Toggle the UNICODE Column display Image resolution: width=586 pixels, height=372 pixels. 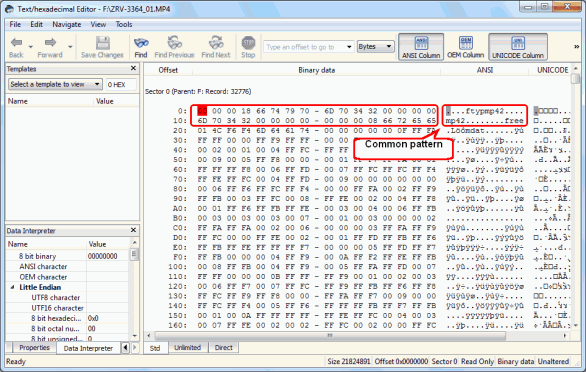[x=518, y=47]
